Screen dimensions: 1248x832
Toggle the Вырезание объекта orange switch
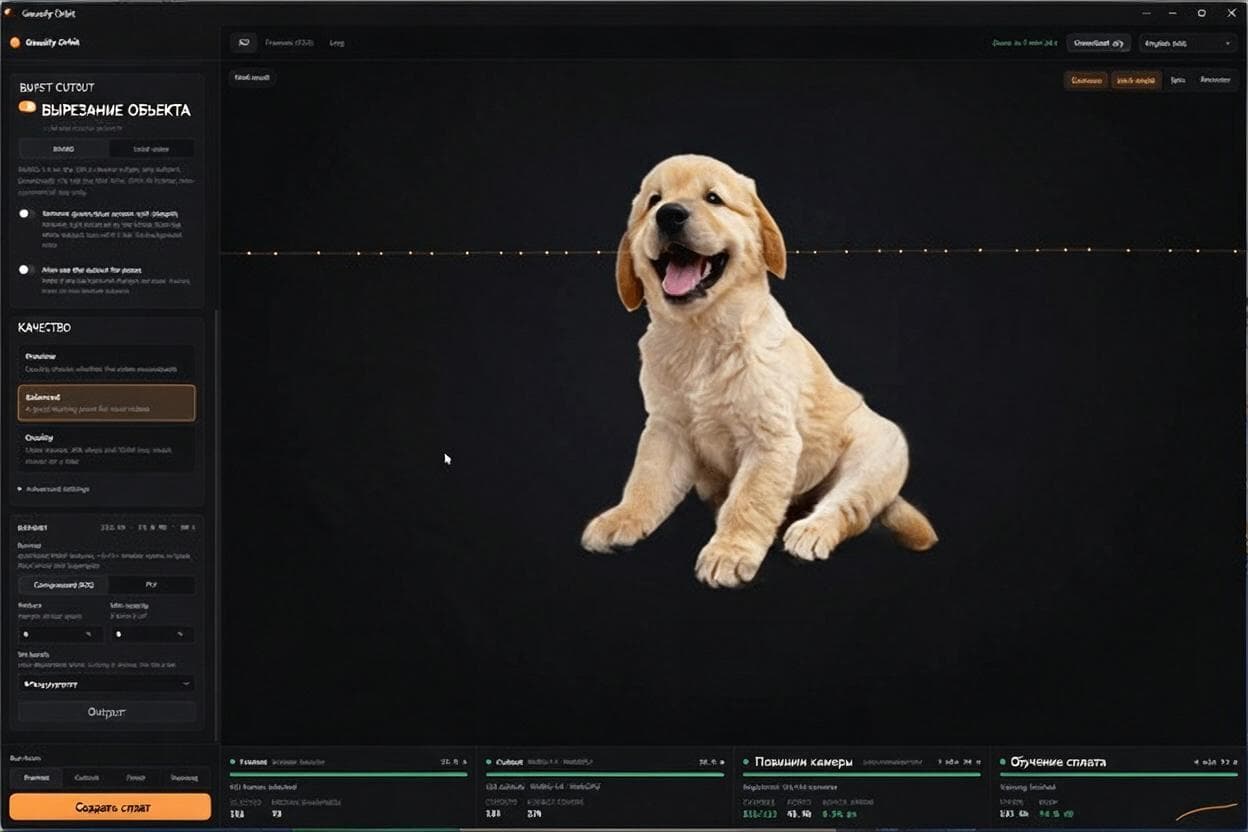click(x=27, y=107)
